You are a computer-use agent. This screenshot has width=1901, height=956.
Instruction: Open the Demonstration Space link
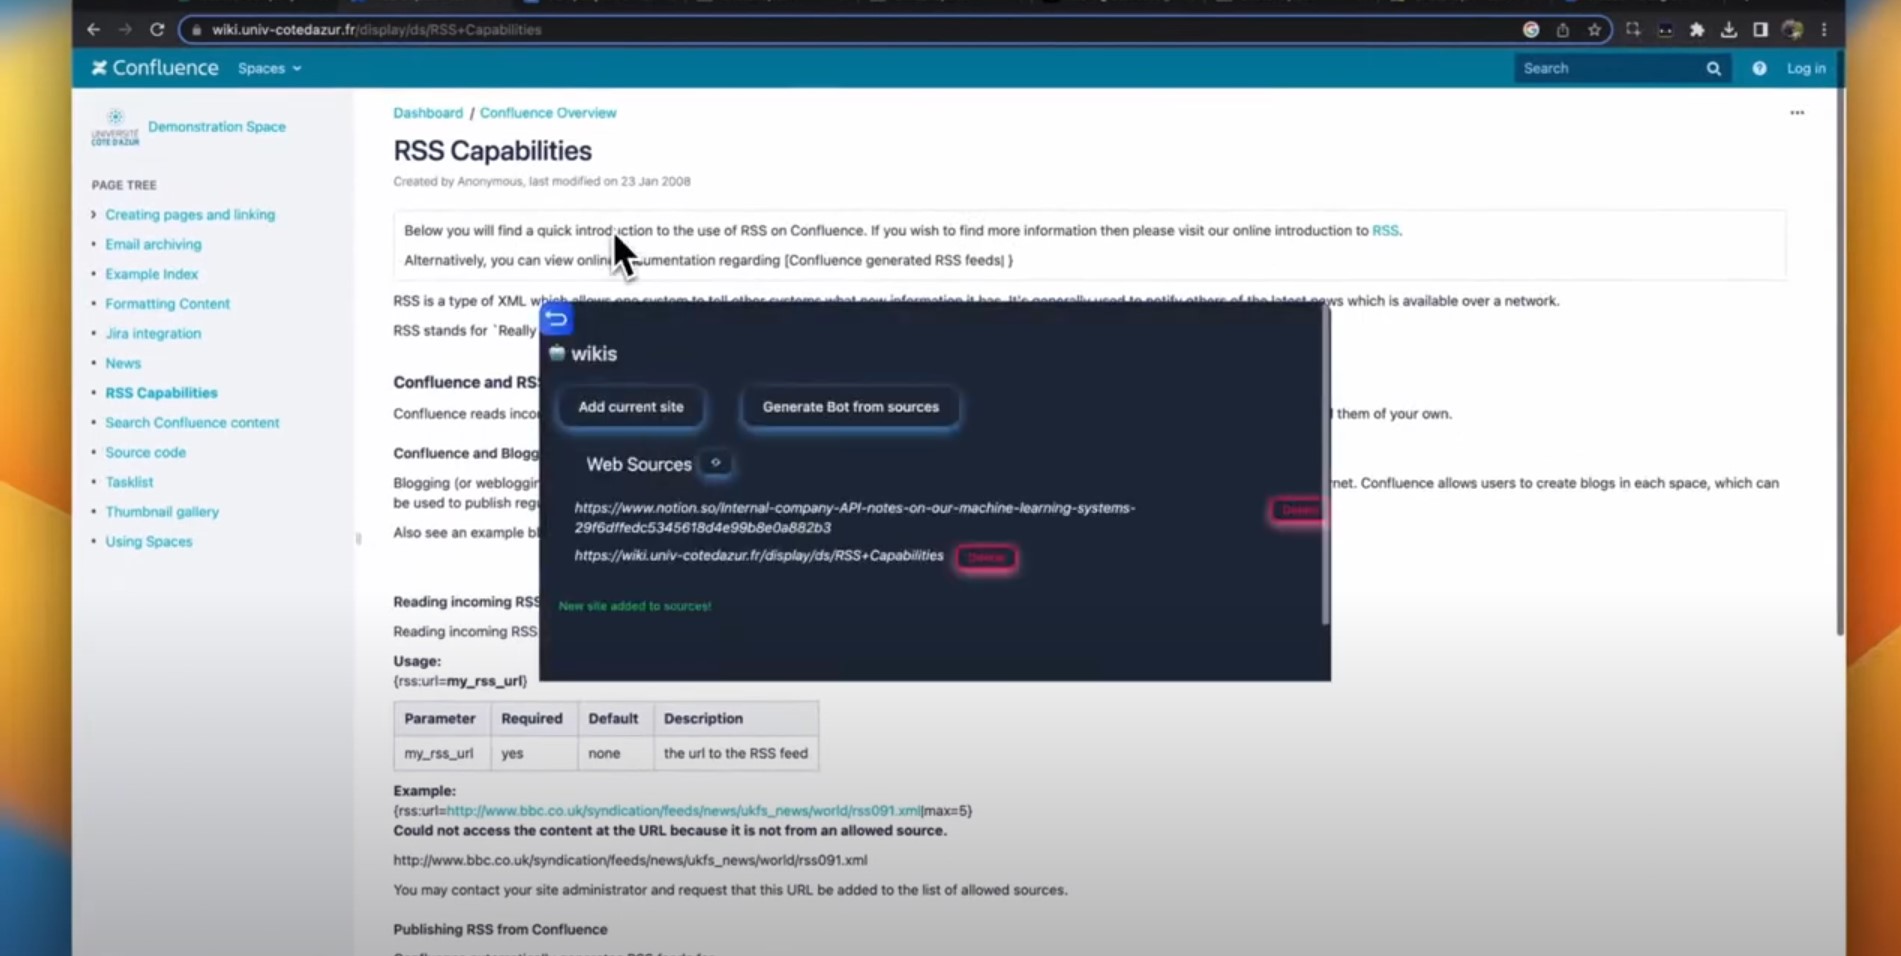[217, 127]
